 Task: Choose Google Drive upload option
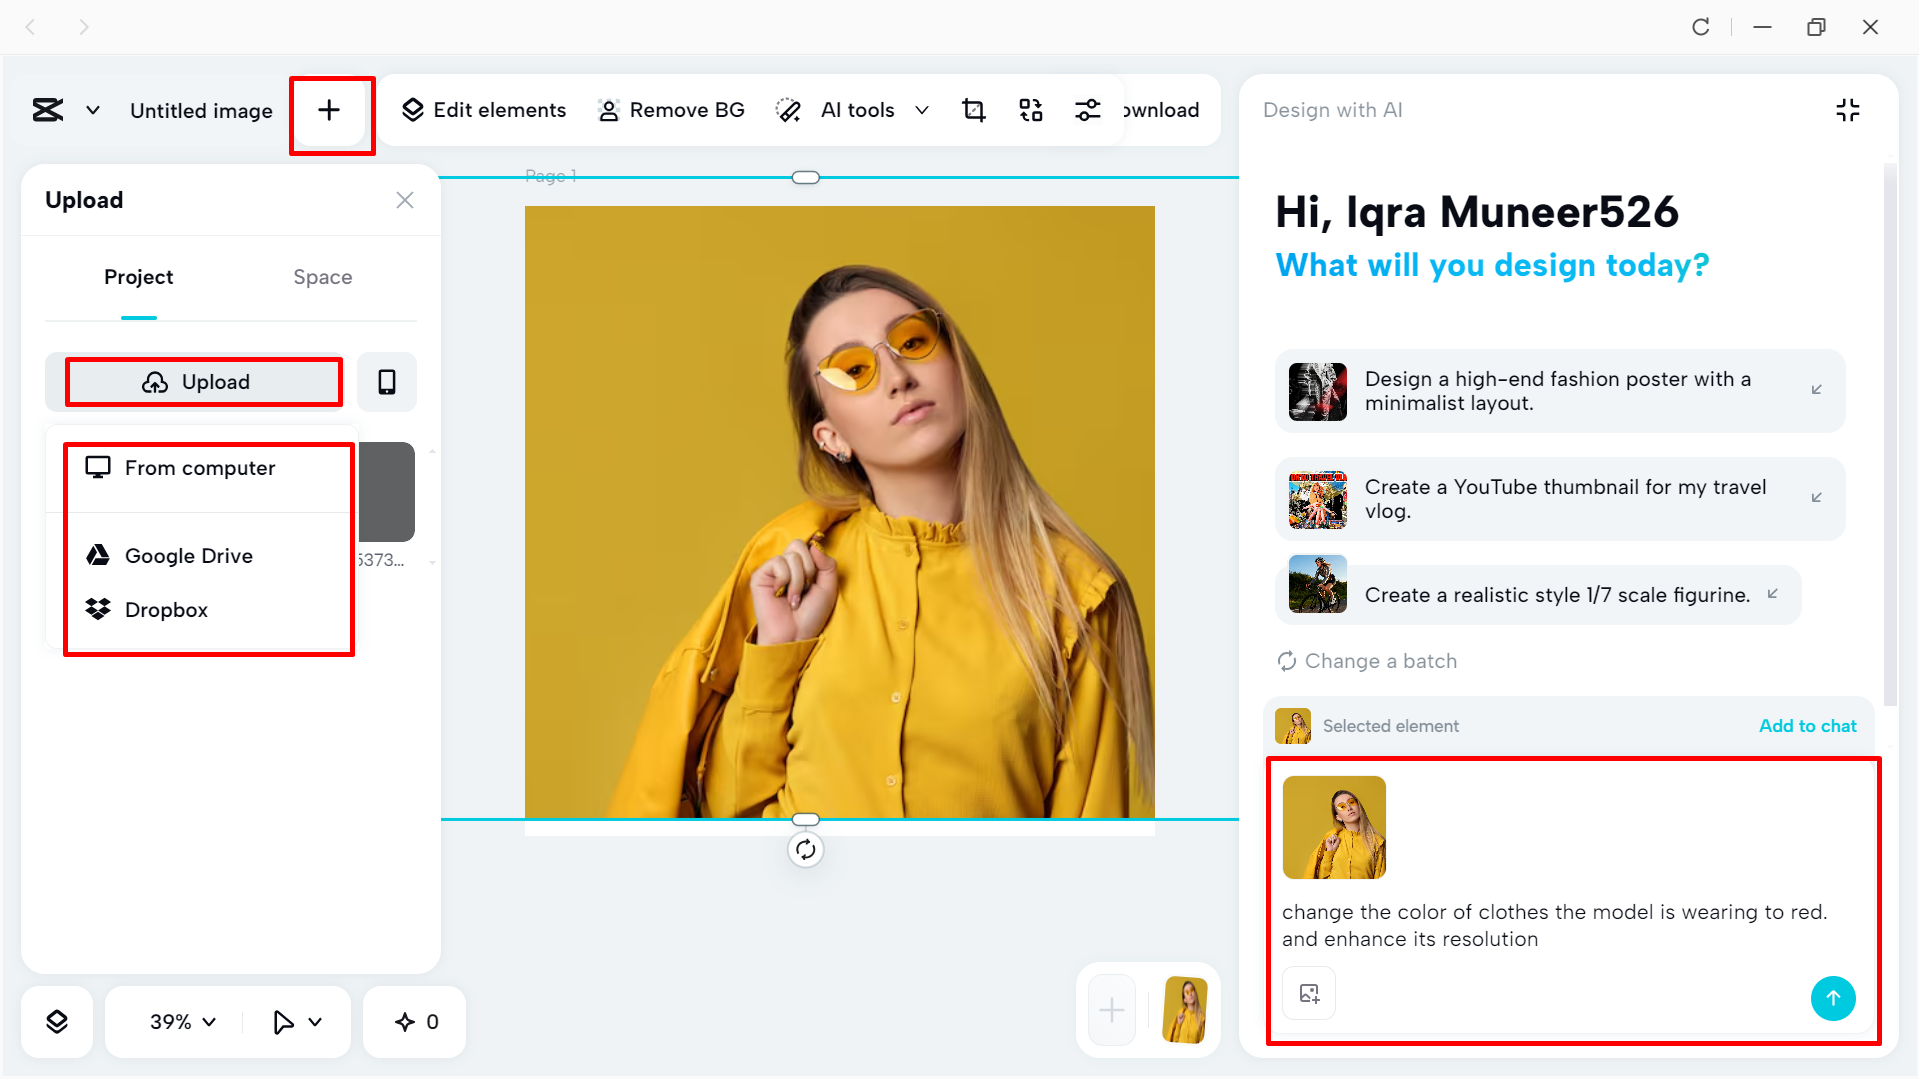199,556
